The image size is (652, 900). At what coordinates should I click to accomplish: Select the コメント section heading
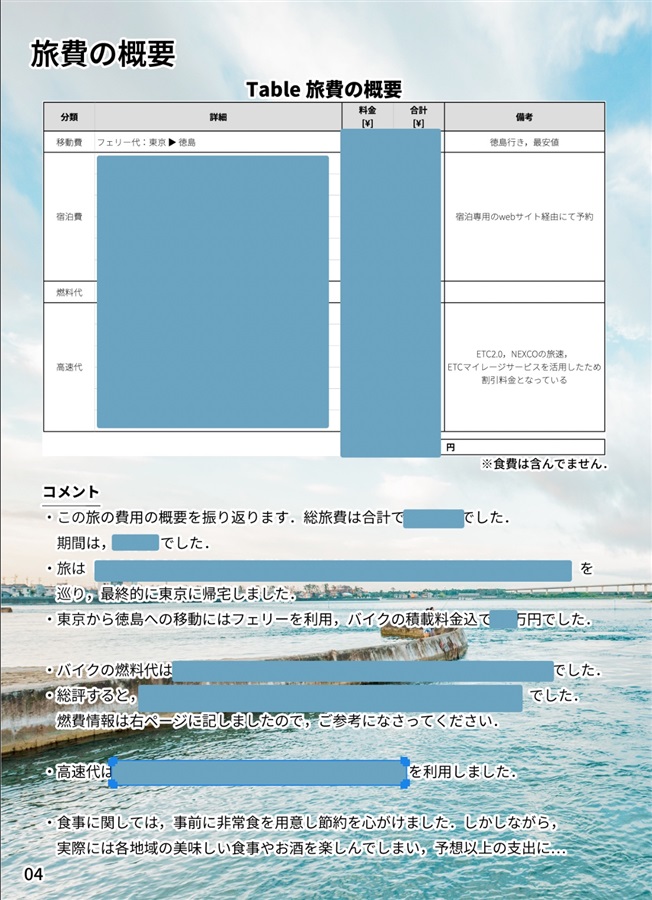[x=71, y=492]
